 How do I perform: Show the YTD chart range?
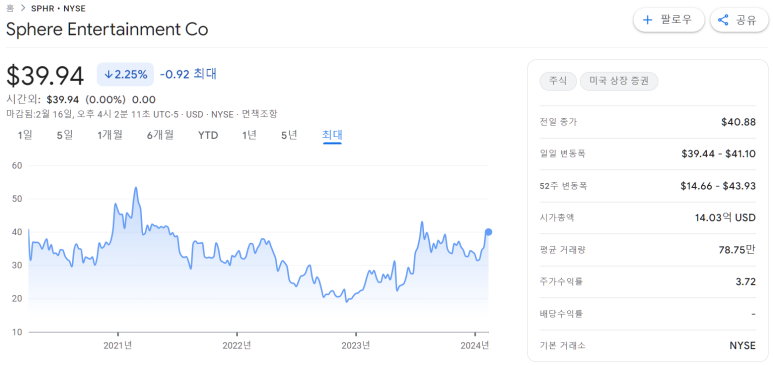tap(208, 135)
